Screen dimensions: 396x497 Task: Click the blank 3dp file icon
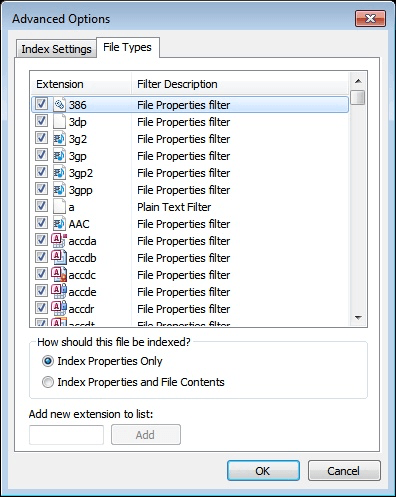[x=59, y=122]
